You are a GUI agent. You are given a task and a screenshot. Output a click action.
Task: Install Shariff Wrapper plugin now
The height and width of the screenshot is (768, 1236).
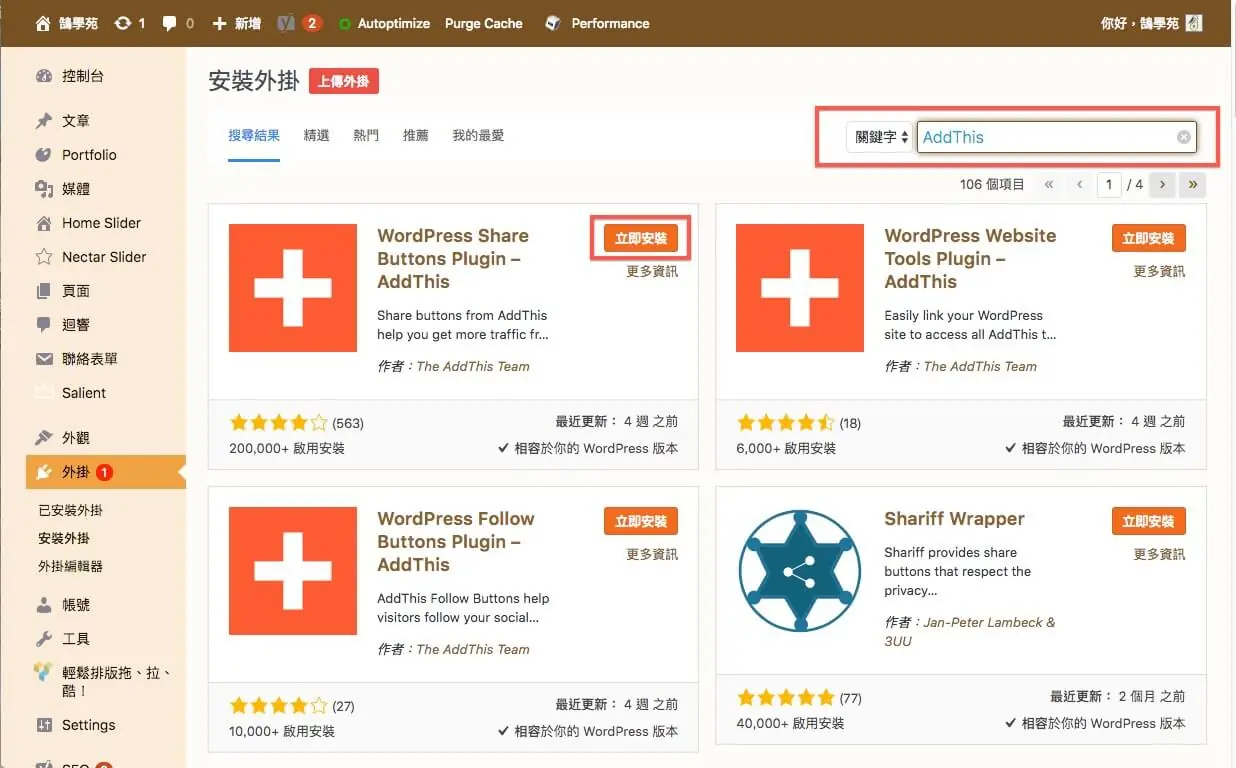coord(1148,521)
